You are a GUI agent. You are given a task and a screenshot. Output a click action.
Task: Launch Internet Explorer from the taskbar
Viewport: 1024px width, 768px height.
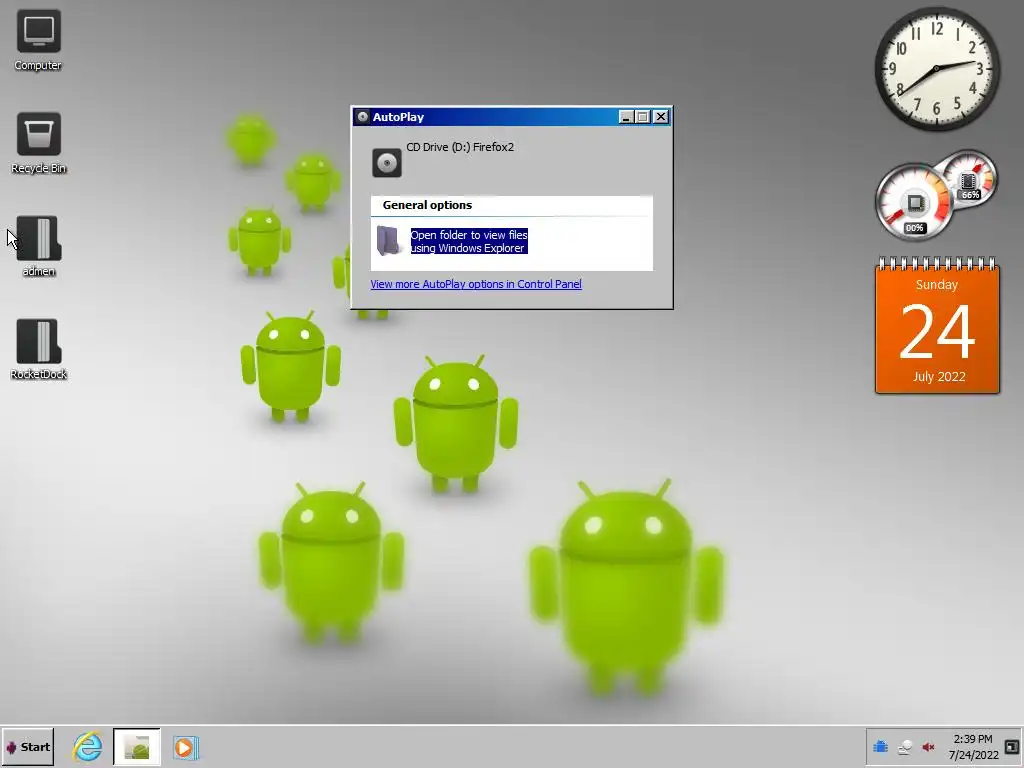(88, 747)
